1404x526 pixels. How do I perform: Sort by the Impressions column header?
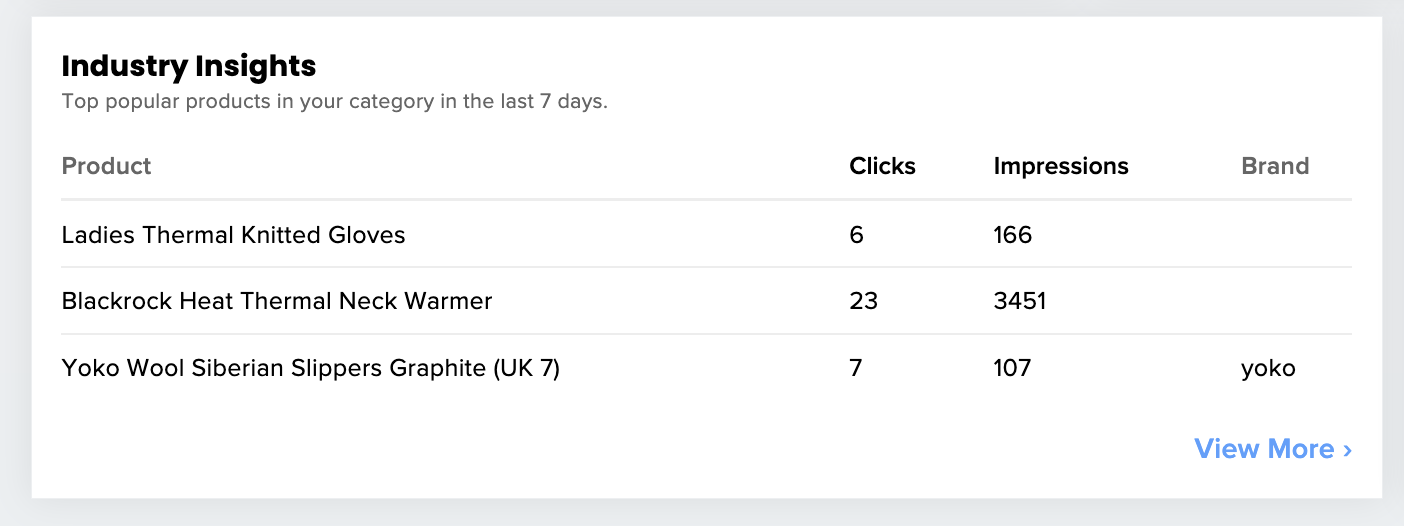pyautogui.click(x=1060, y=166)
